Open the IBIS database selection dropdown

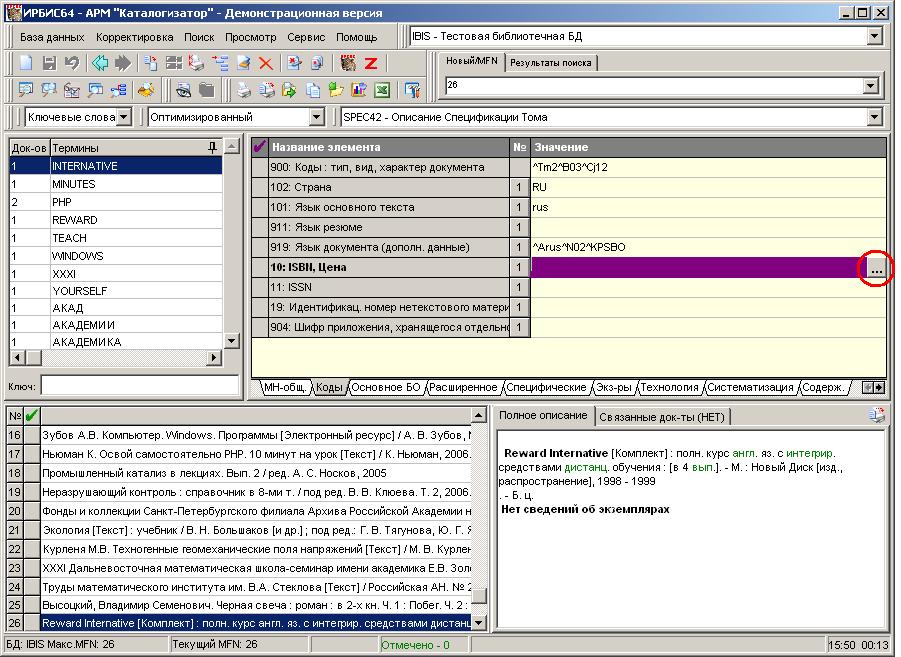click(875, 37)
